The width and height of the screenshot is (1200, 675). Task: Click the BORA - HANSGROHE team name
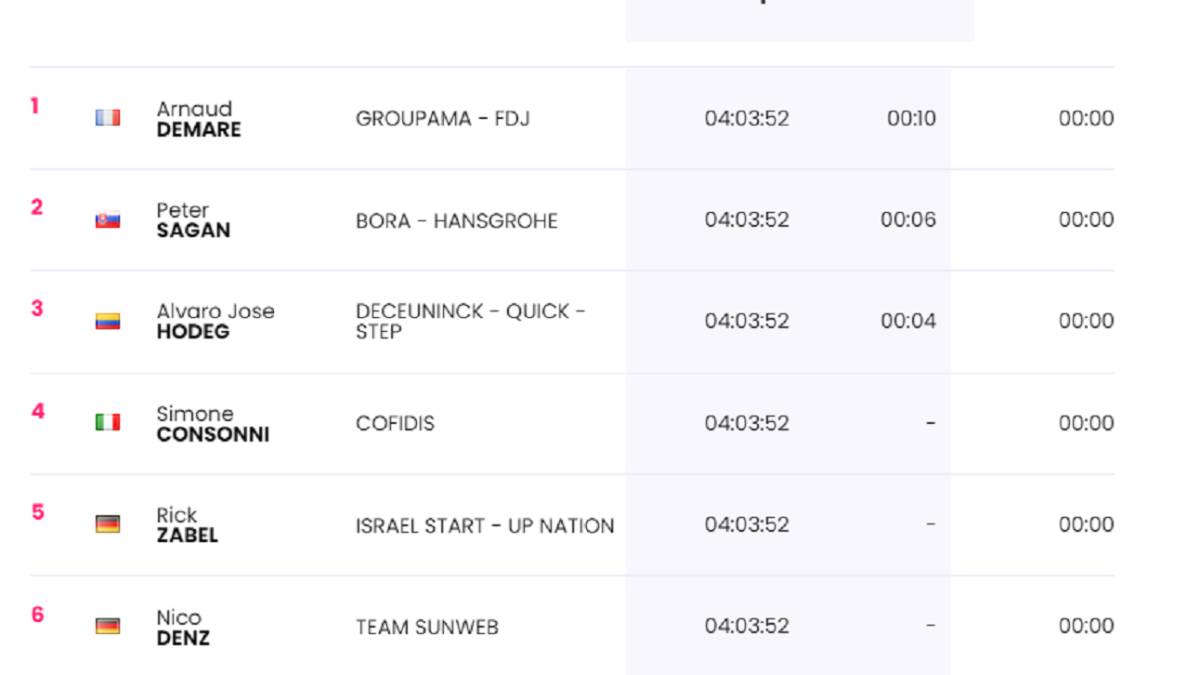[457, 220]
